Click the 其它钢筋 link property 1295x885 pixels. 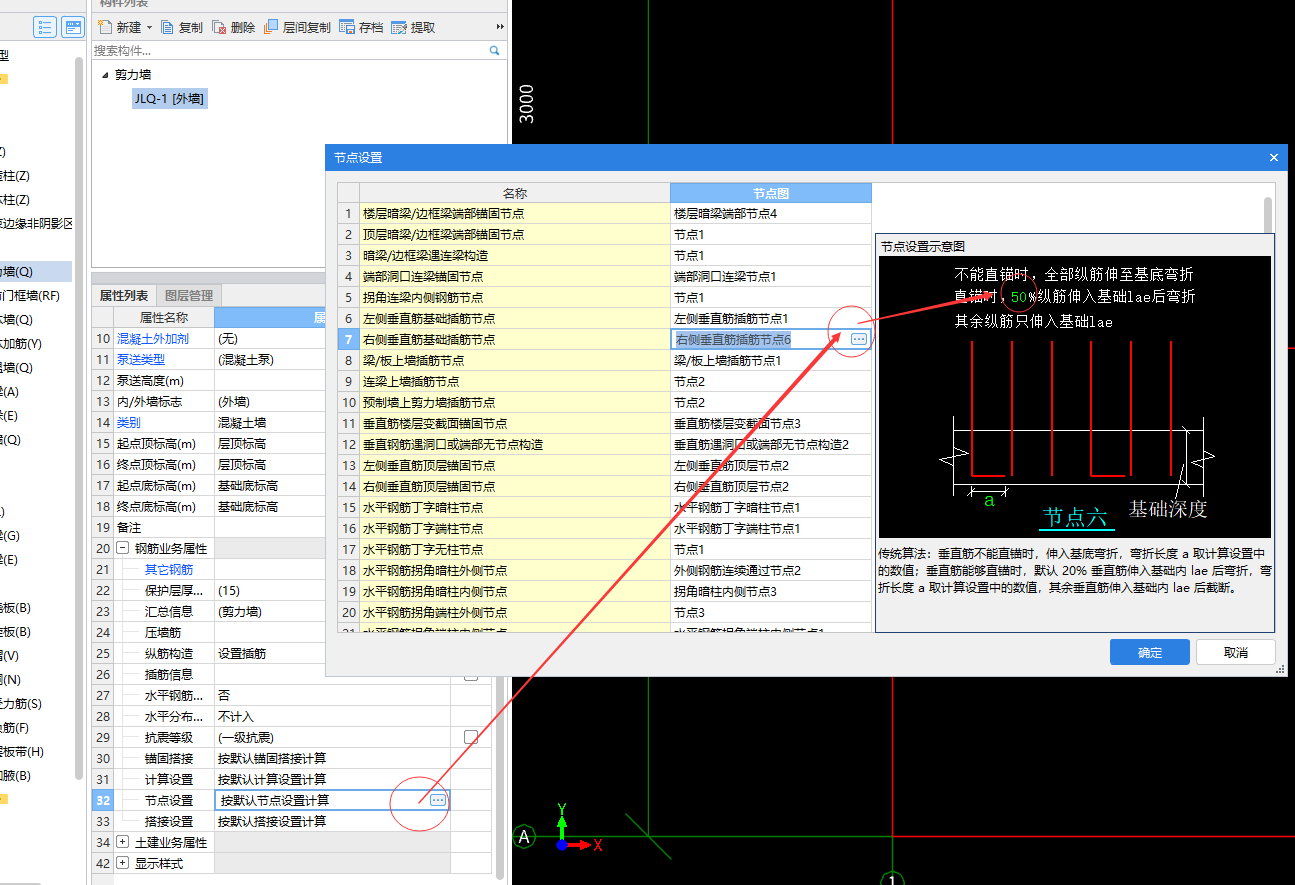(170, 569)
